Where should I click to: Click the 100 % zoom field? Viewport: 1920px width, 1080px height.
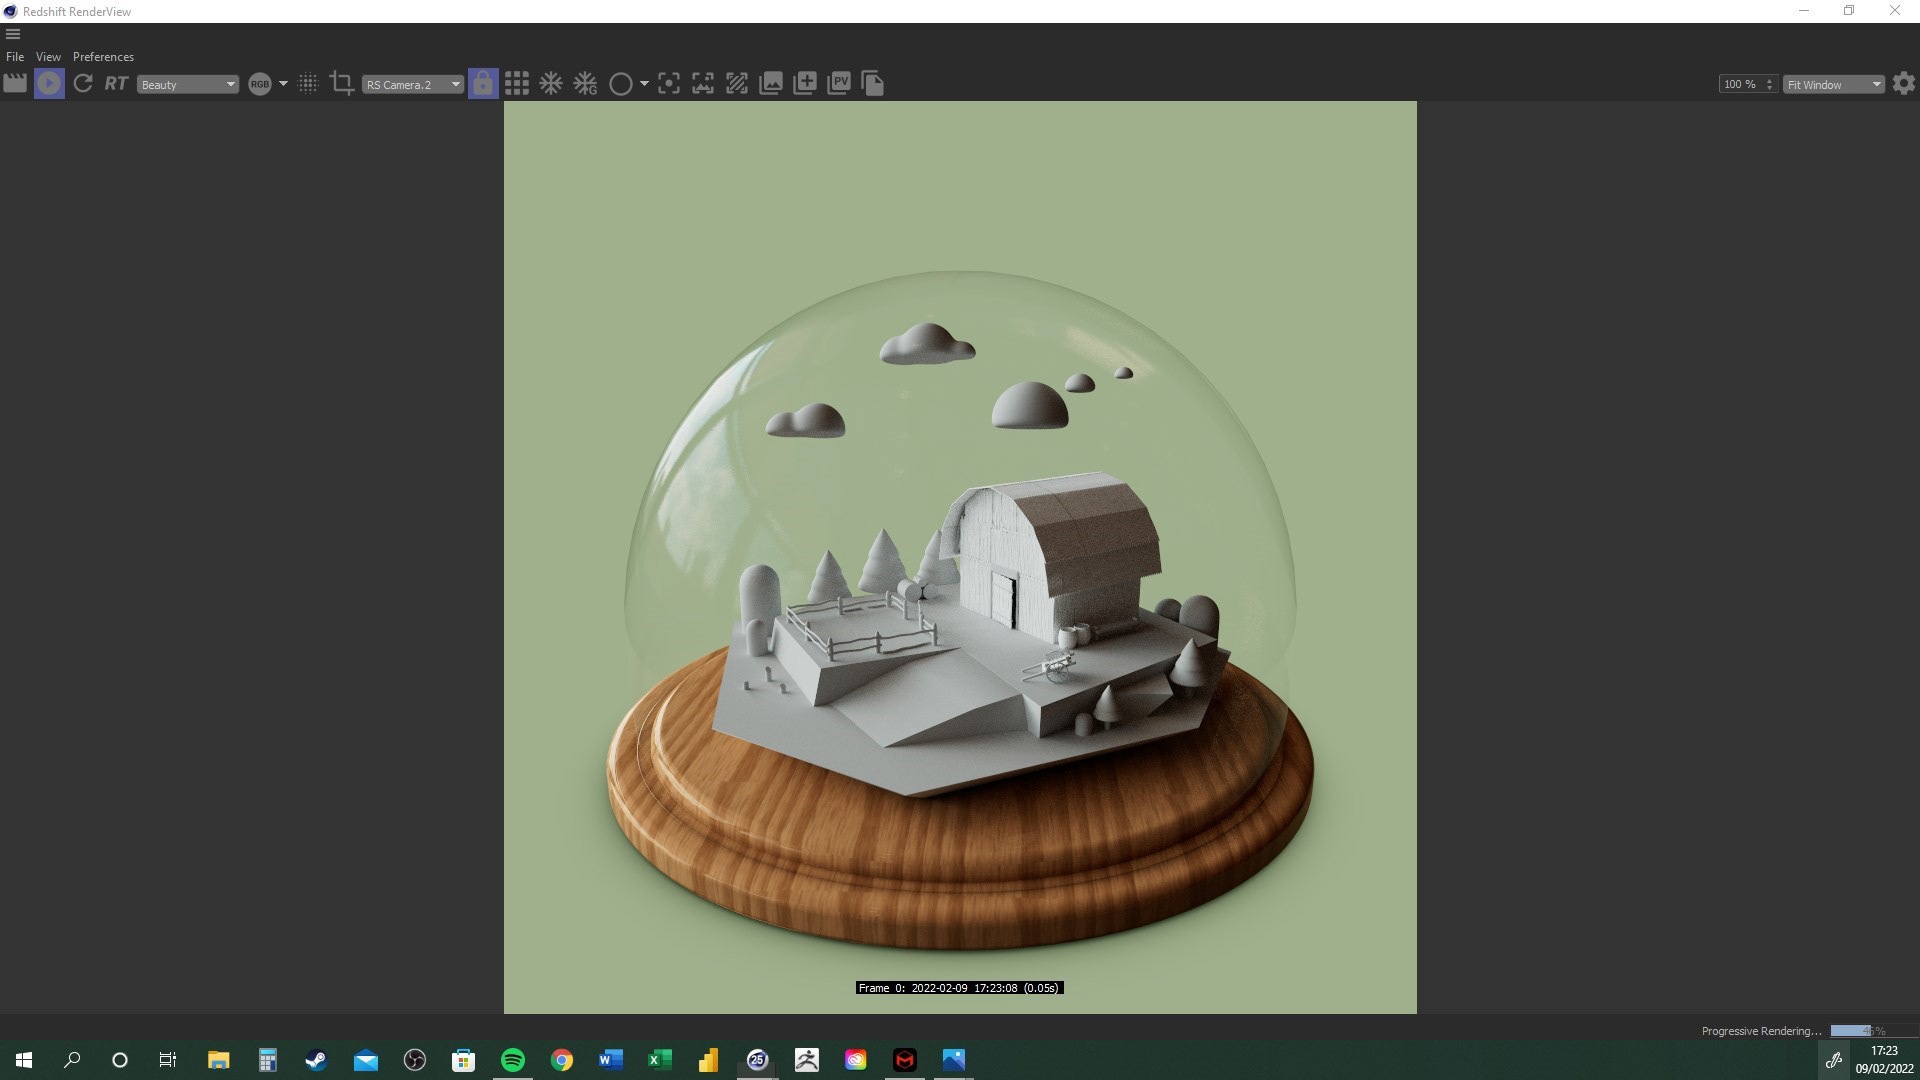point(1741,84)
